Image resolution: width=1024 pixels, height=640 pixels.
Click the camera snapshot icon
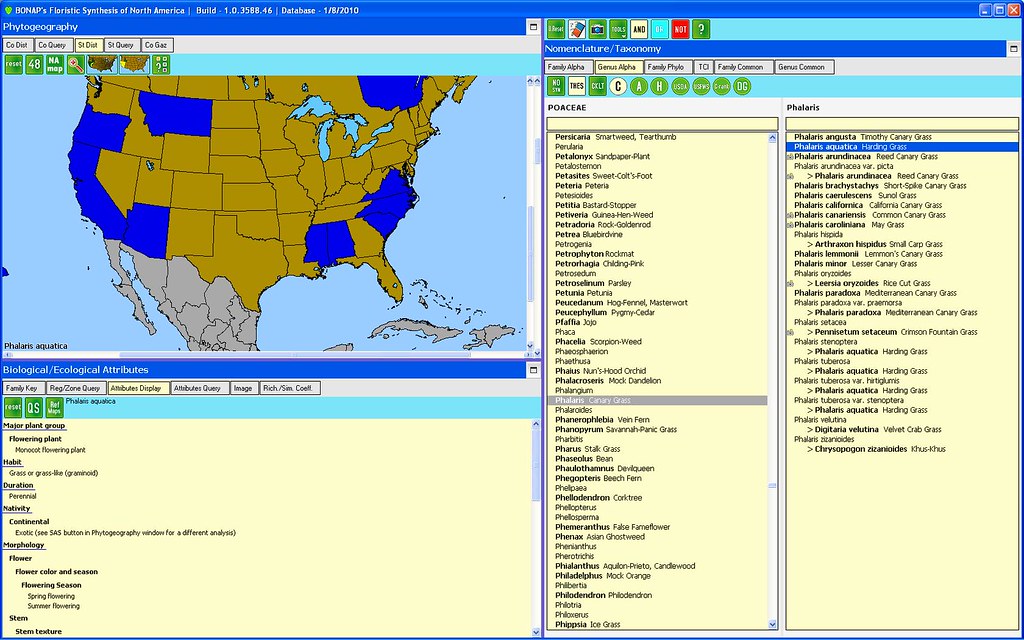pyautogui.click(x=597, y=29)
